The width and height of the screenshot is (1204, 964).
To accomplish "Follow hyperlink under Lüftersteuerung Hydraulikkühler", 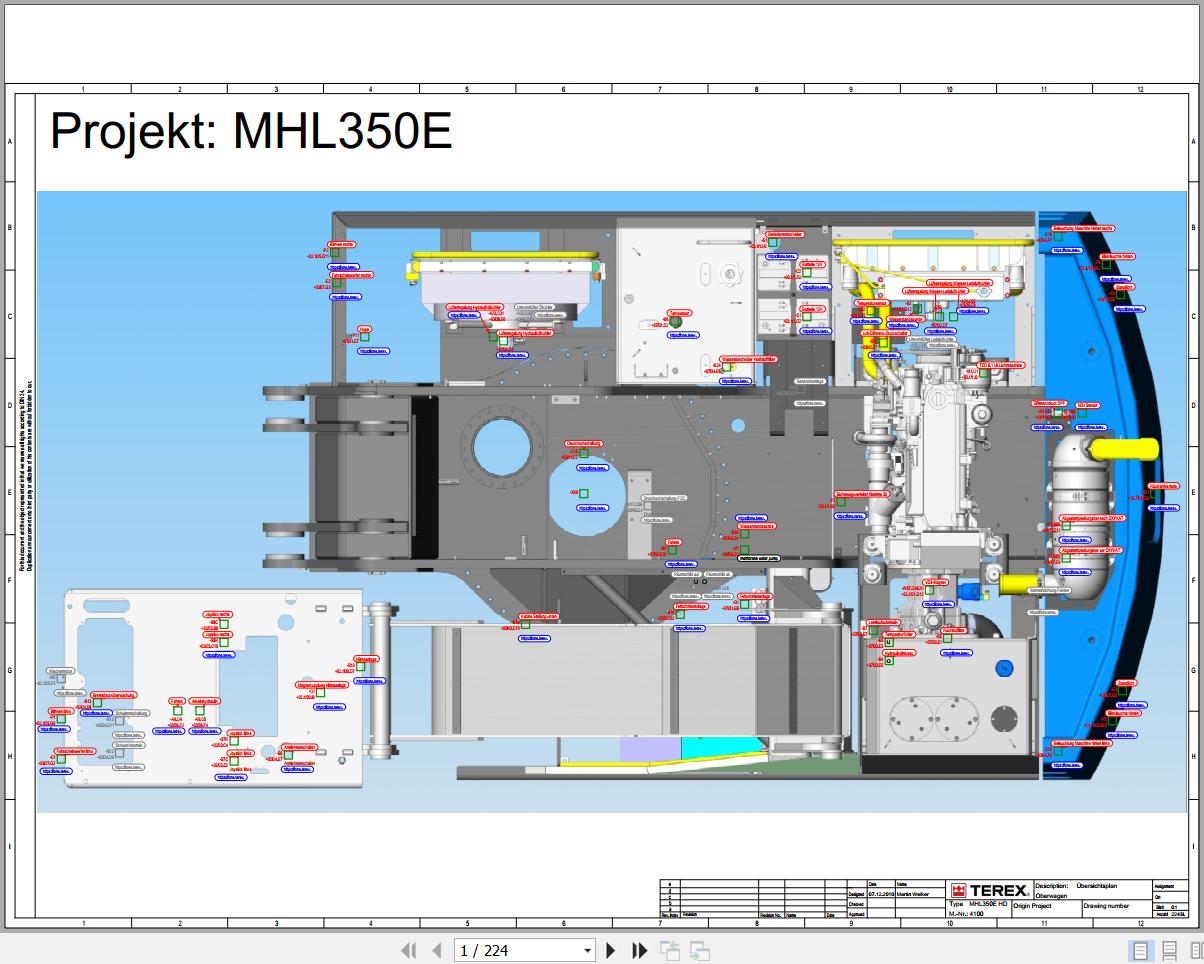I will pos(464,315).
